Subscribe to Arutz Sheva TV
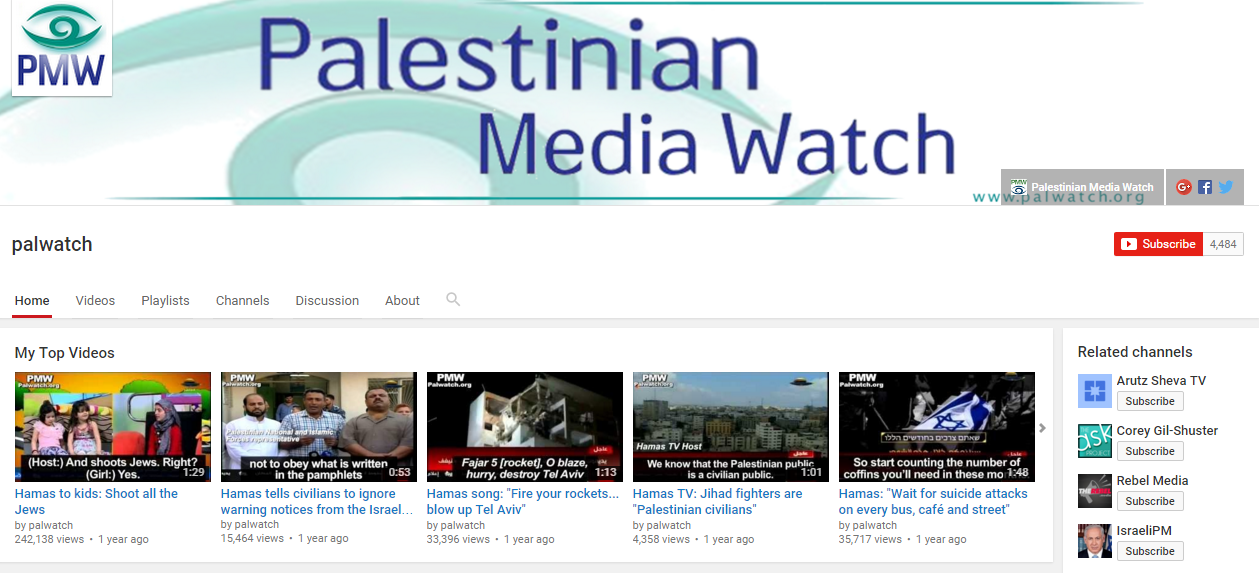The image size is (1259, 573). click(x=1150, y=401)
